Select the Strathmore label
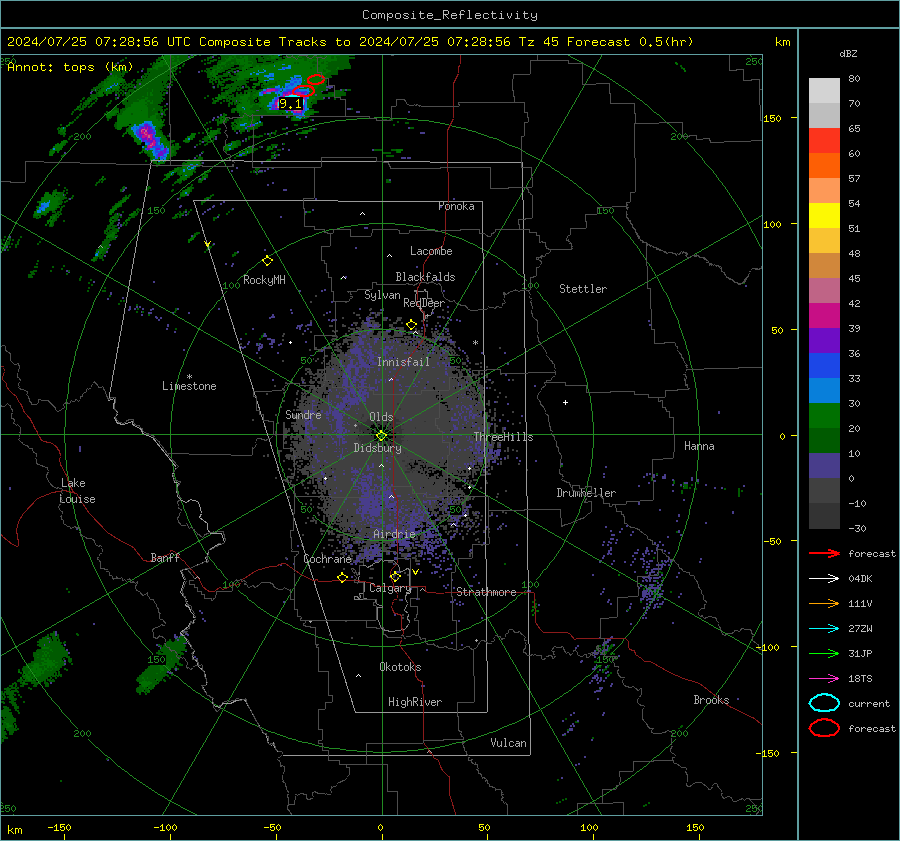The image size is (900, 841). pos(486,592)
